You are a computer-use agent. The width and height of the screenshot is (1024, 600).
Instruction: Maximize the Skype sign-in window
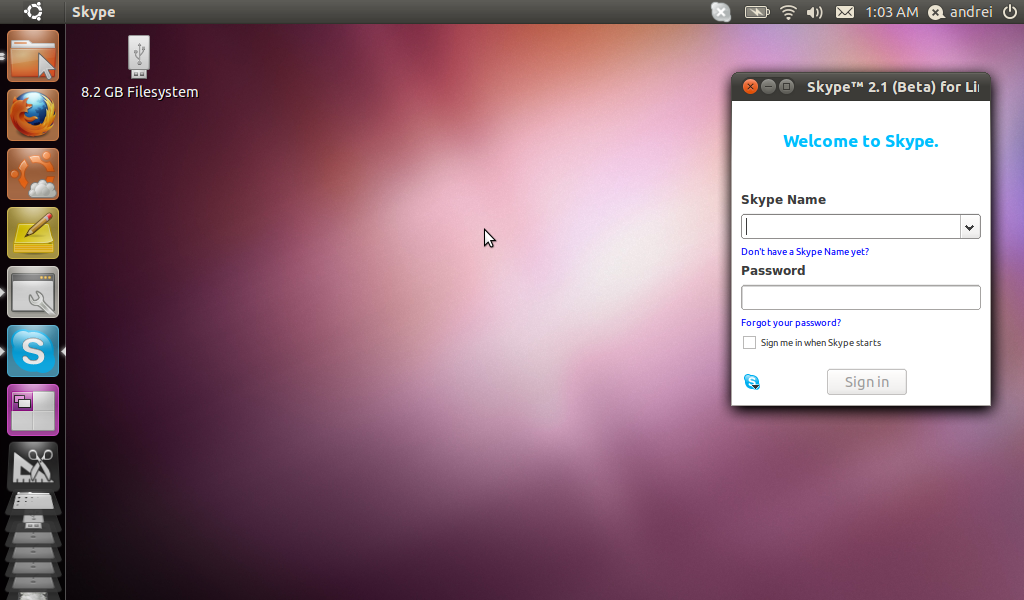[786, 86]
